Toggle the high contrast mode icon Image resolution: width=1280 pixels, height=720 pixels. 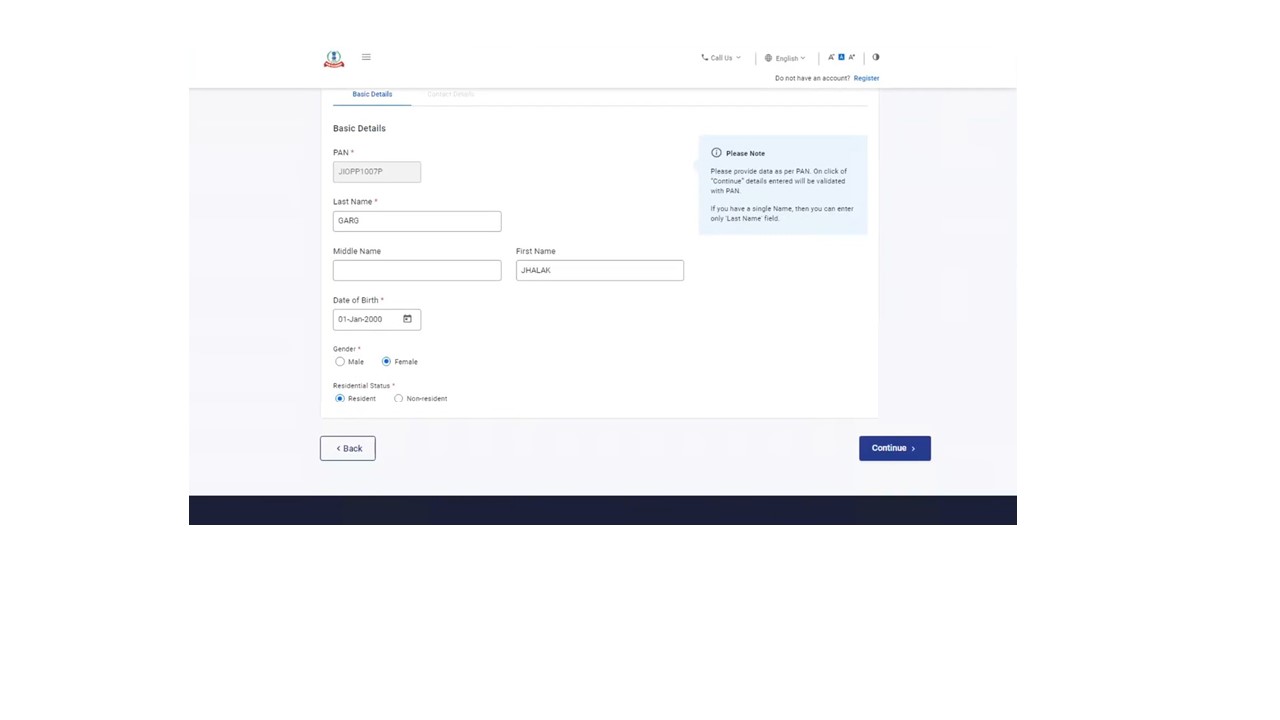(876, 57)
